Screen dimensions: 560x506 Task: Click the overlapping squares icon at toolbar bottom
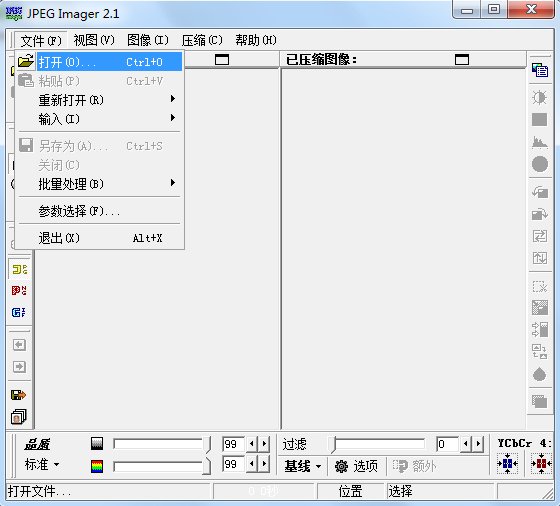click(x=540, y=402)
